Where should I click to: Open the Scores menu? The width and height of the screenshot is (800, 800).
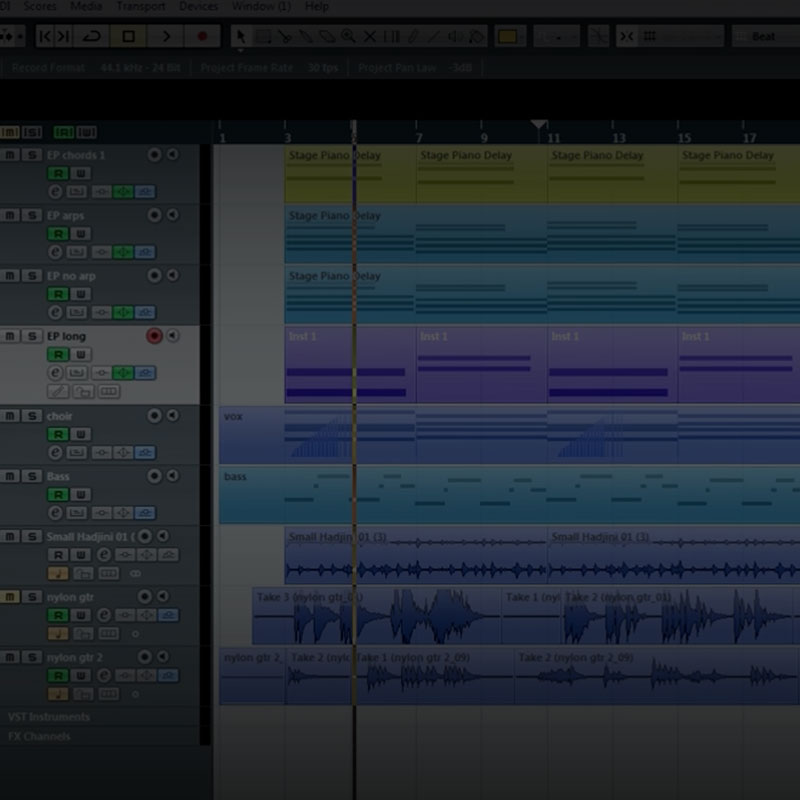click(40, 7)
